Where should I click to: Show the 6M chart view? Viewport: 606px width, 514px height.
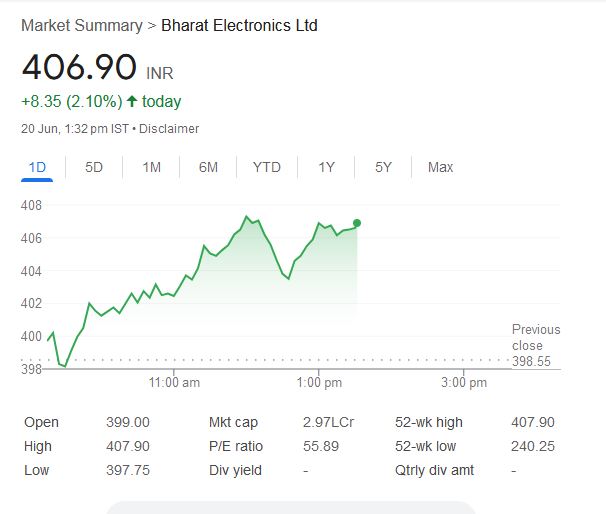[x=208, y=167]
